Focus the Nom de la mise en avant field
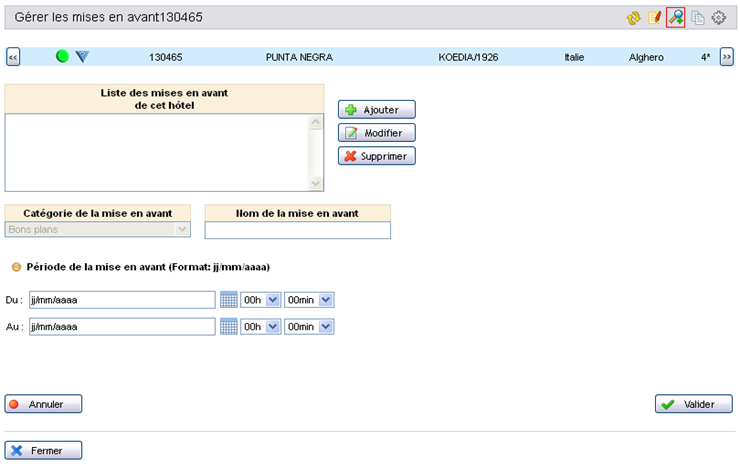Viewport: 740px width, 464px height. [297, 230]
